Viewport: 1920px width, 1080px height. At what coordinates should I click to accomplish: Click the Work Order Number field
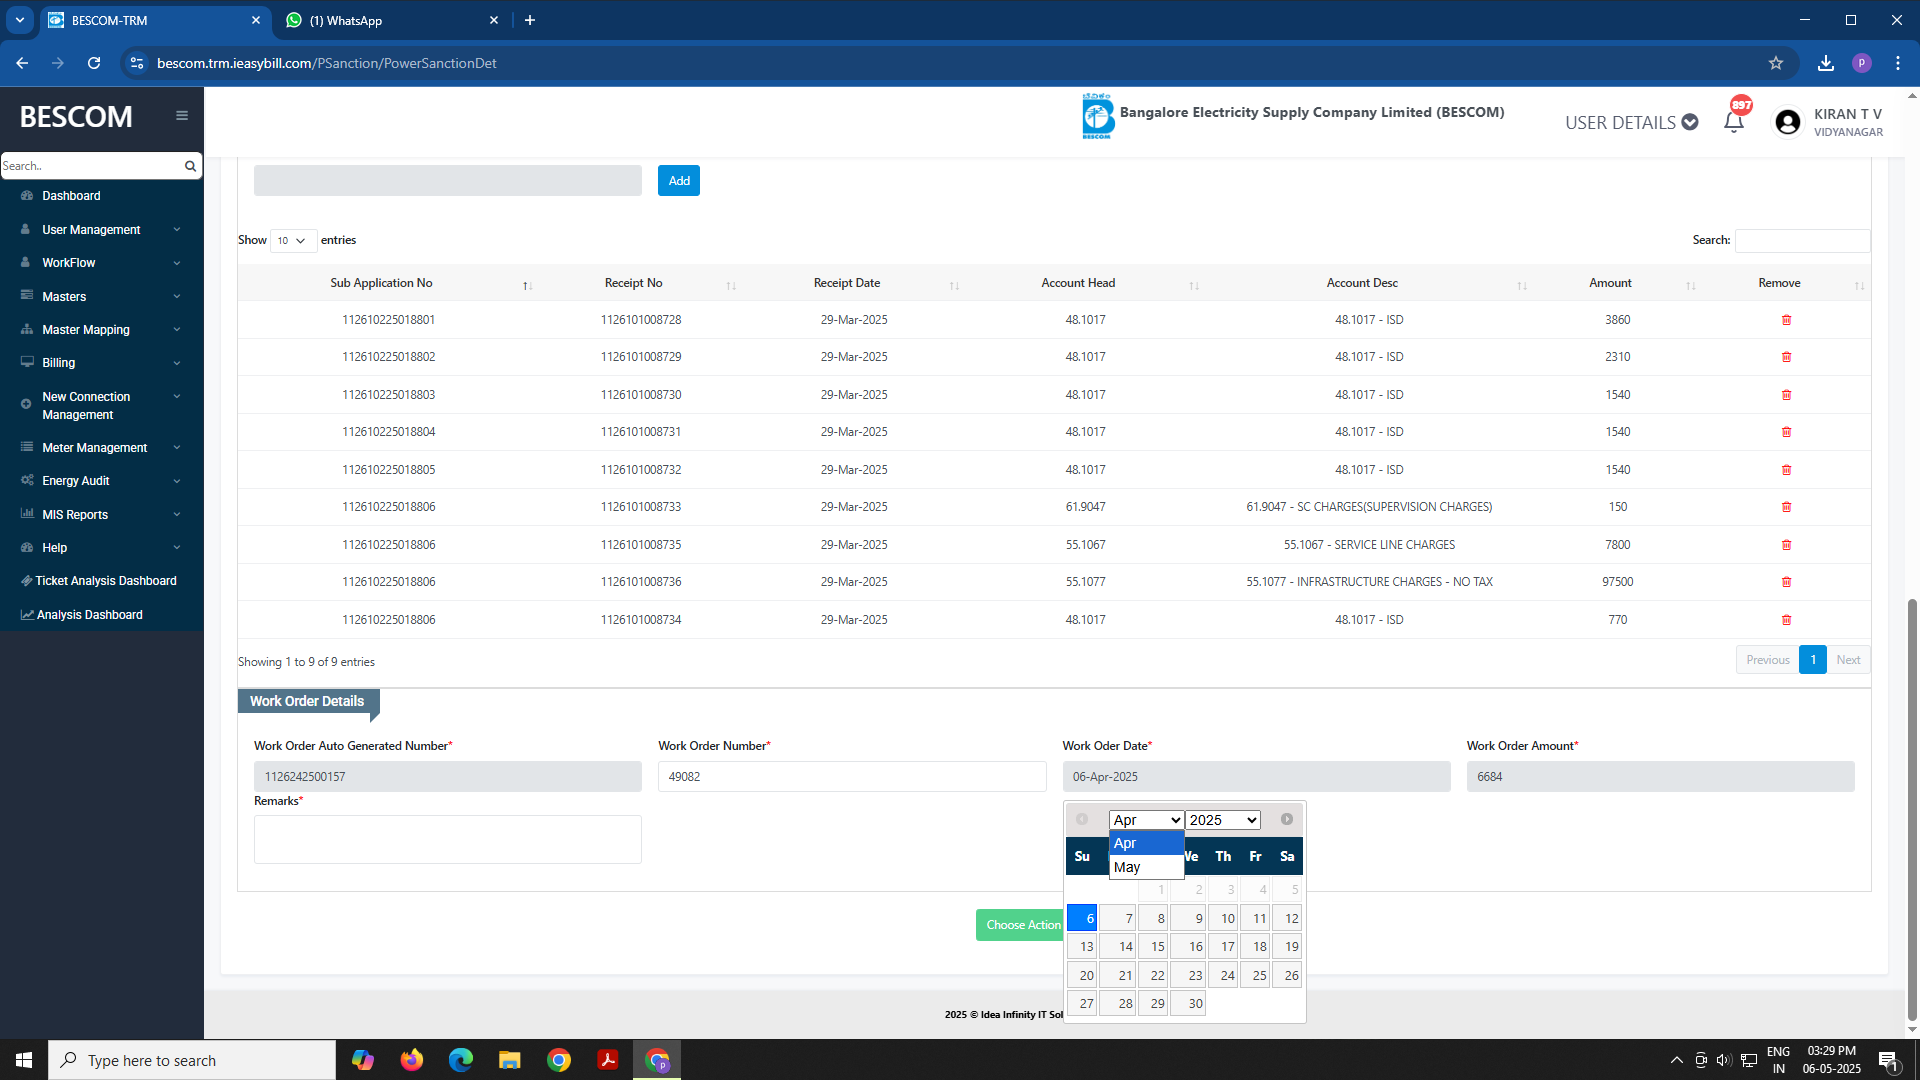click(852, 777)
